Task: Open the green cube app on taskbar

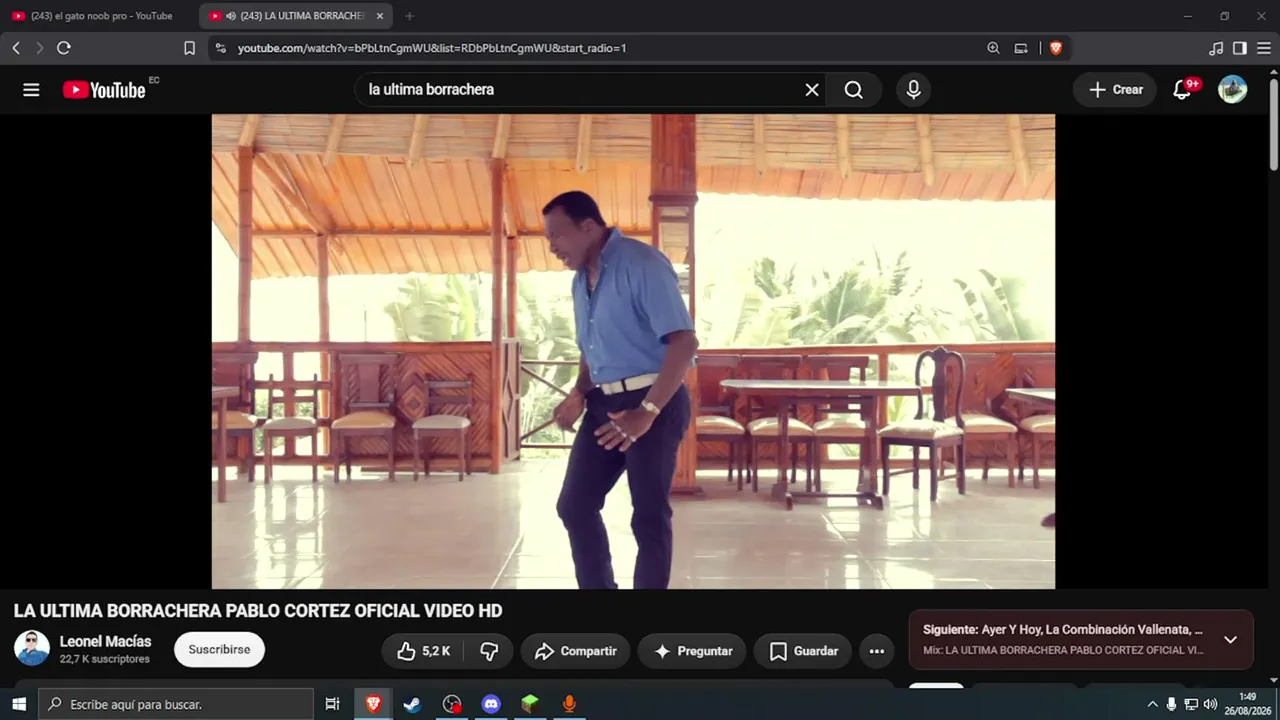Action: pos(530,704)
